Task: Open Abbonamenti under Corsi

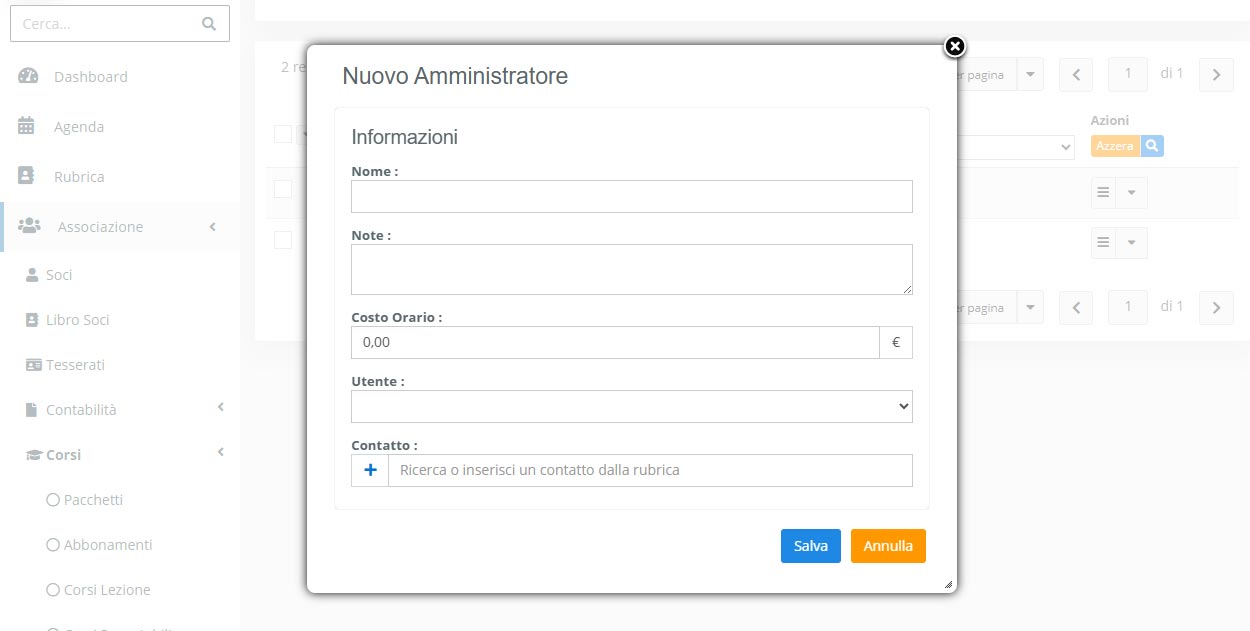Action: (x=107, y=545)
